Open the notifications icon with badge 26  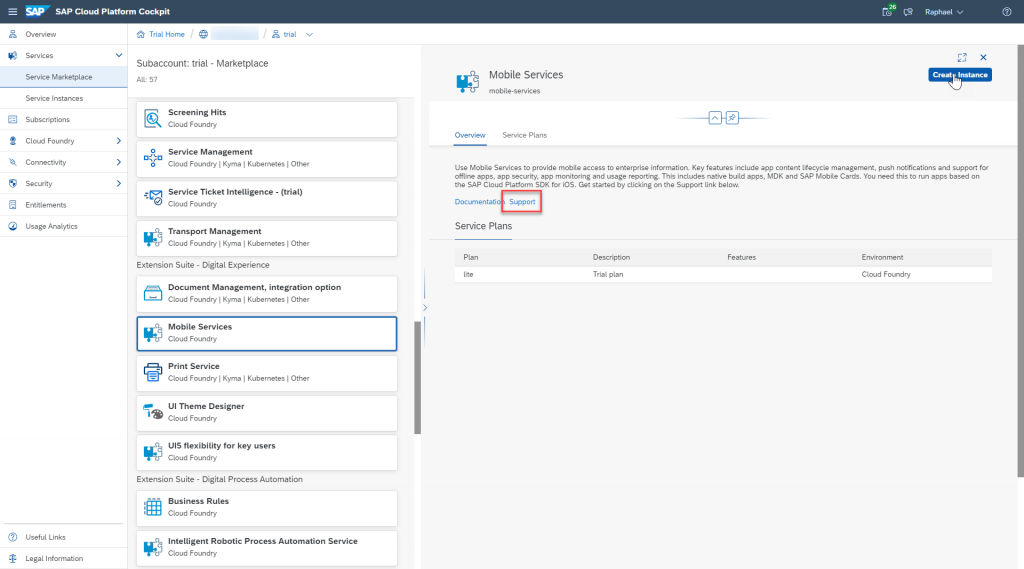(x=888, y=12)
